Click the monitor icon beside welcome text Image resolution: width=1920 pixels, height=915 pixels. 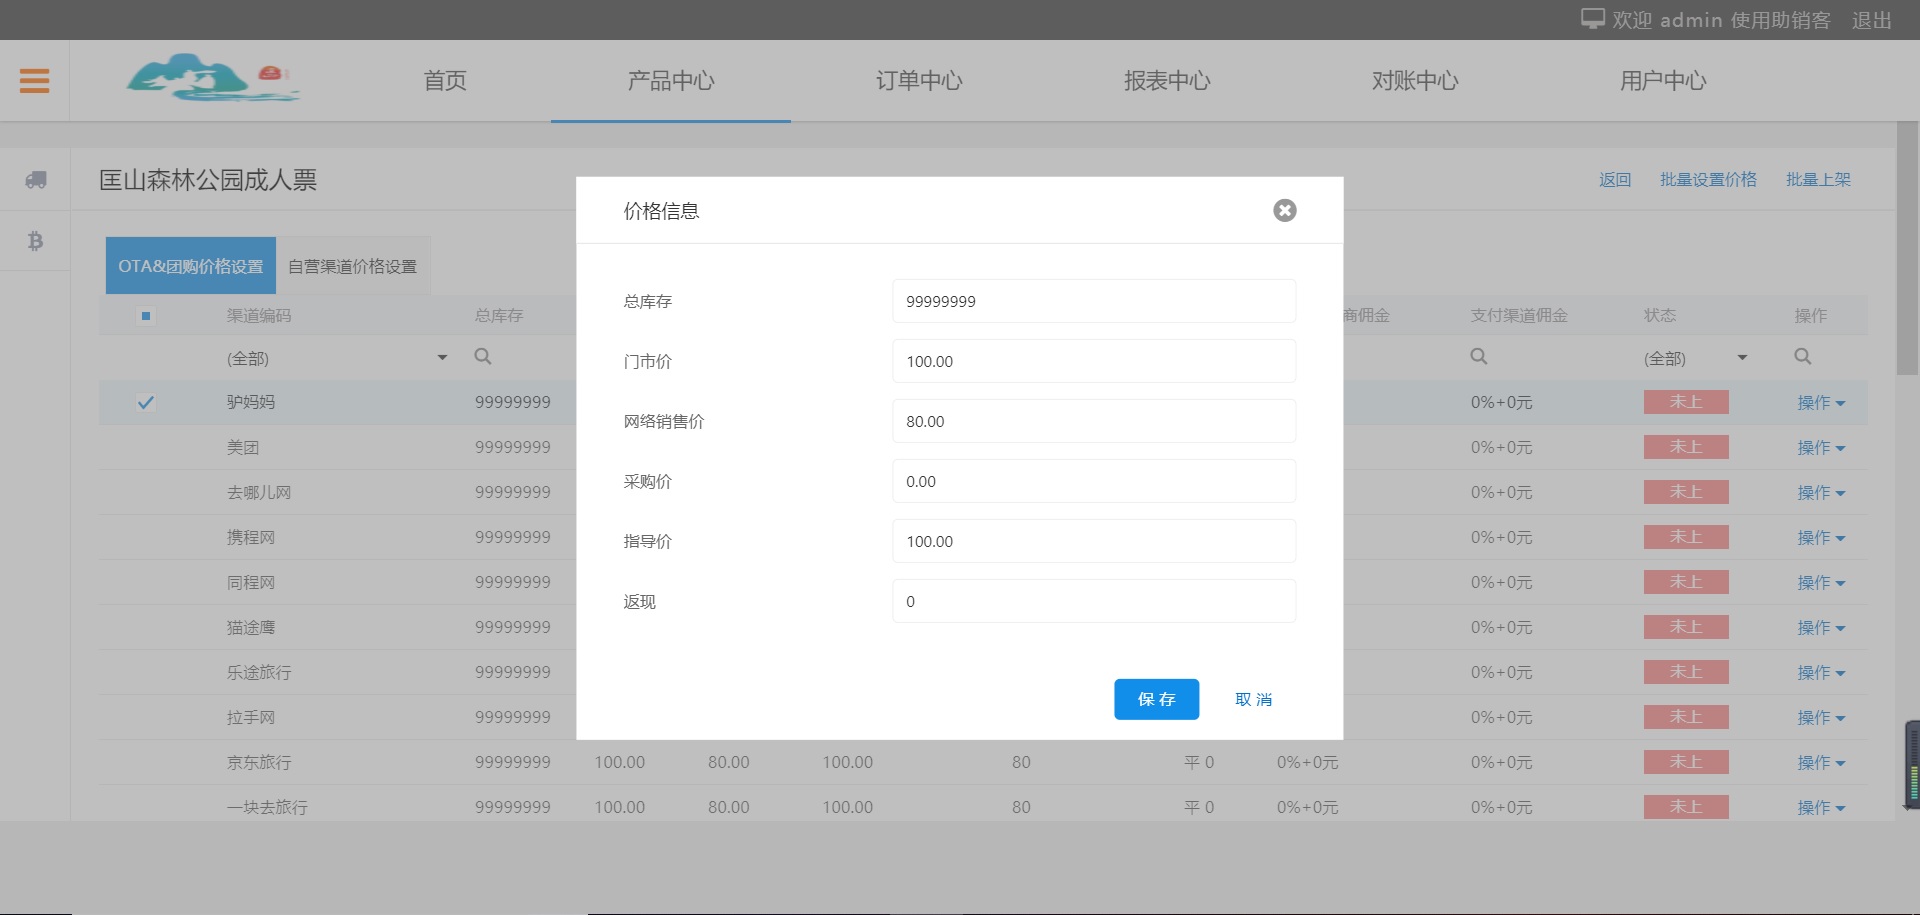pyautogui.click(x=1592, y=19)
